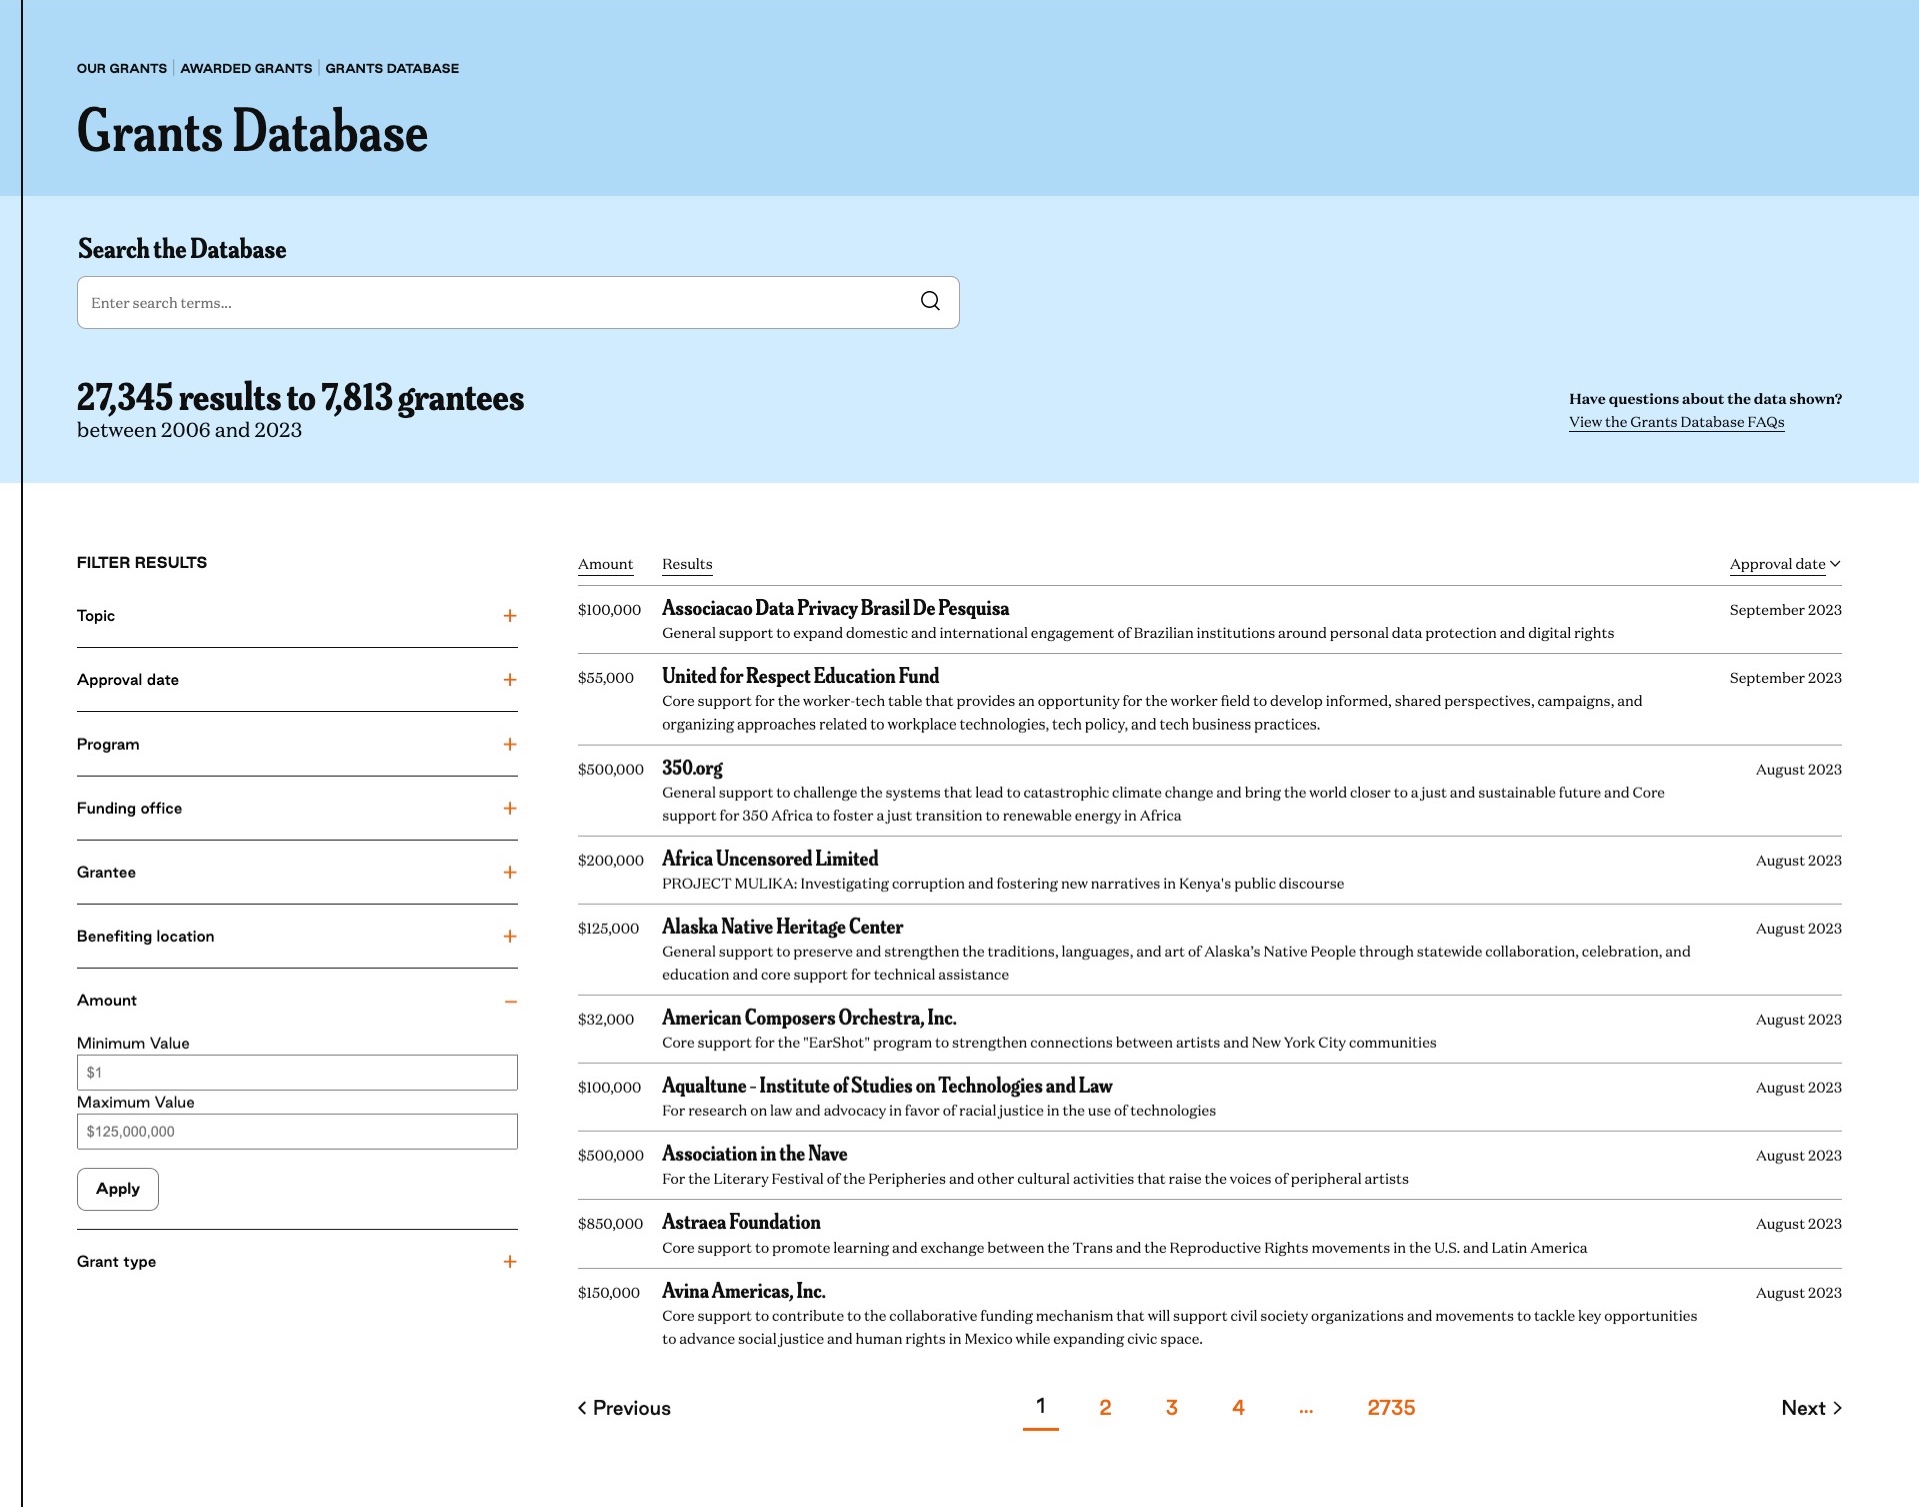Open the Grants Database FAQs link
1919x1507 pixels.
[1678, 422]
